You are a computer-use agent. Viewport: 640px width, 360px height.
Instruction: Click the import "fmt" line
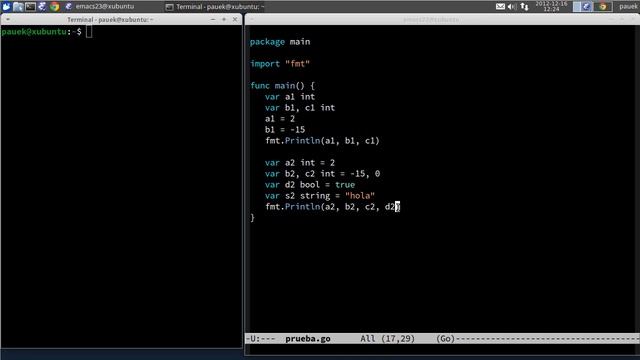pos(280,64)
